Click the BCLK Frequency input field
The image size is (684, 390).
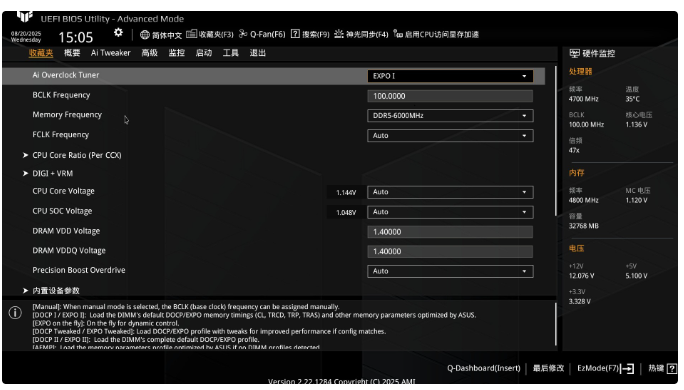[x=450, y=96]
